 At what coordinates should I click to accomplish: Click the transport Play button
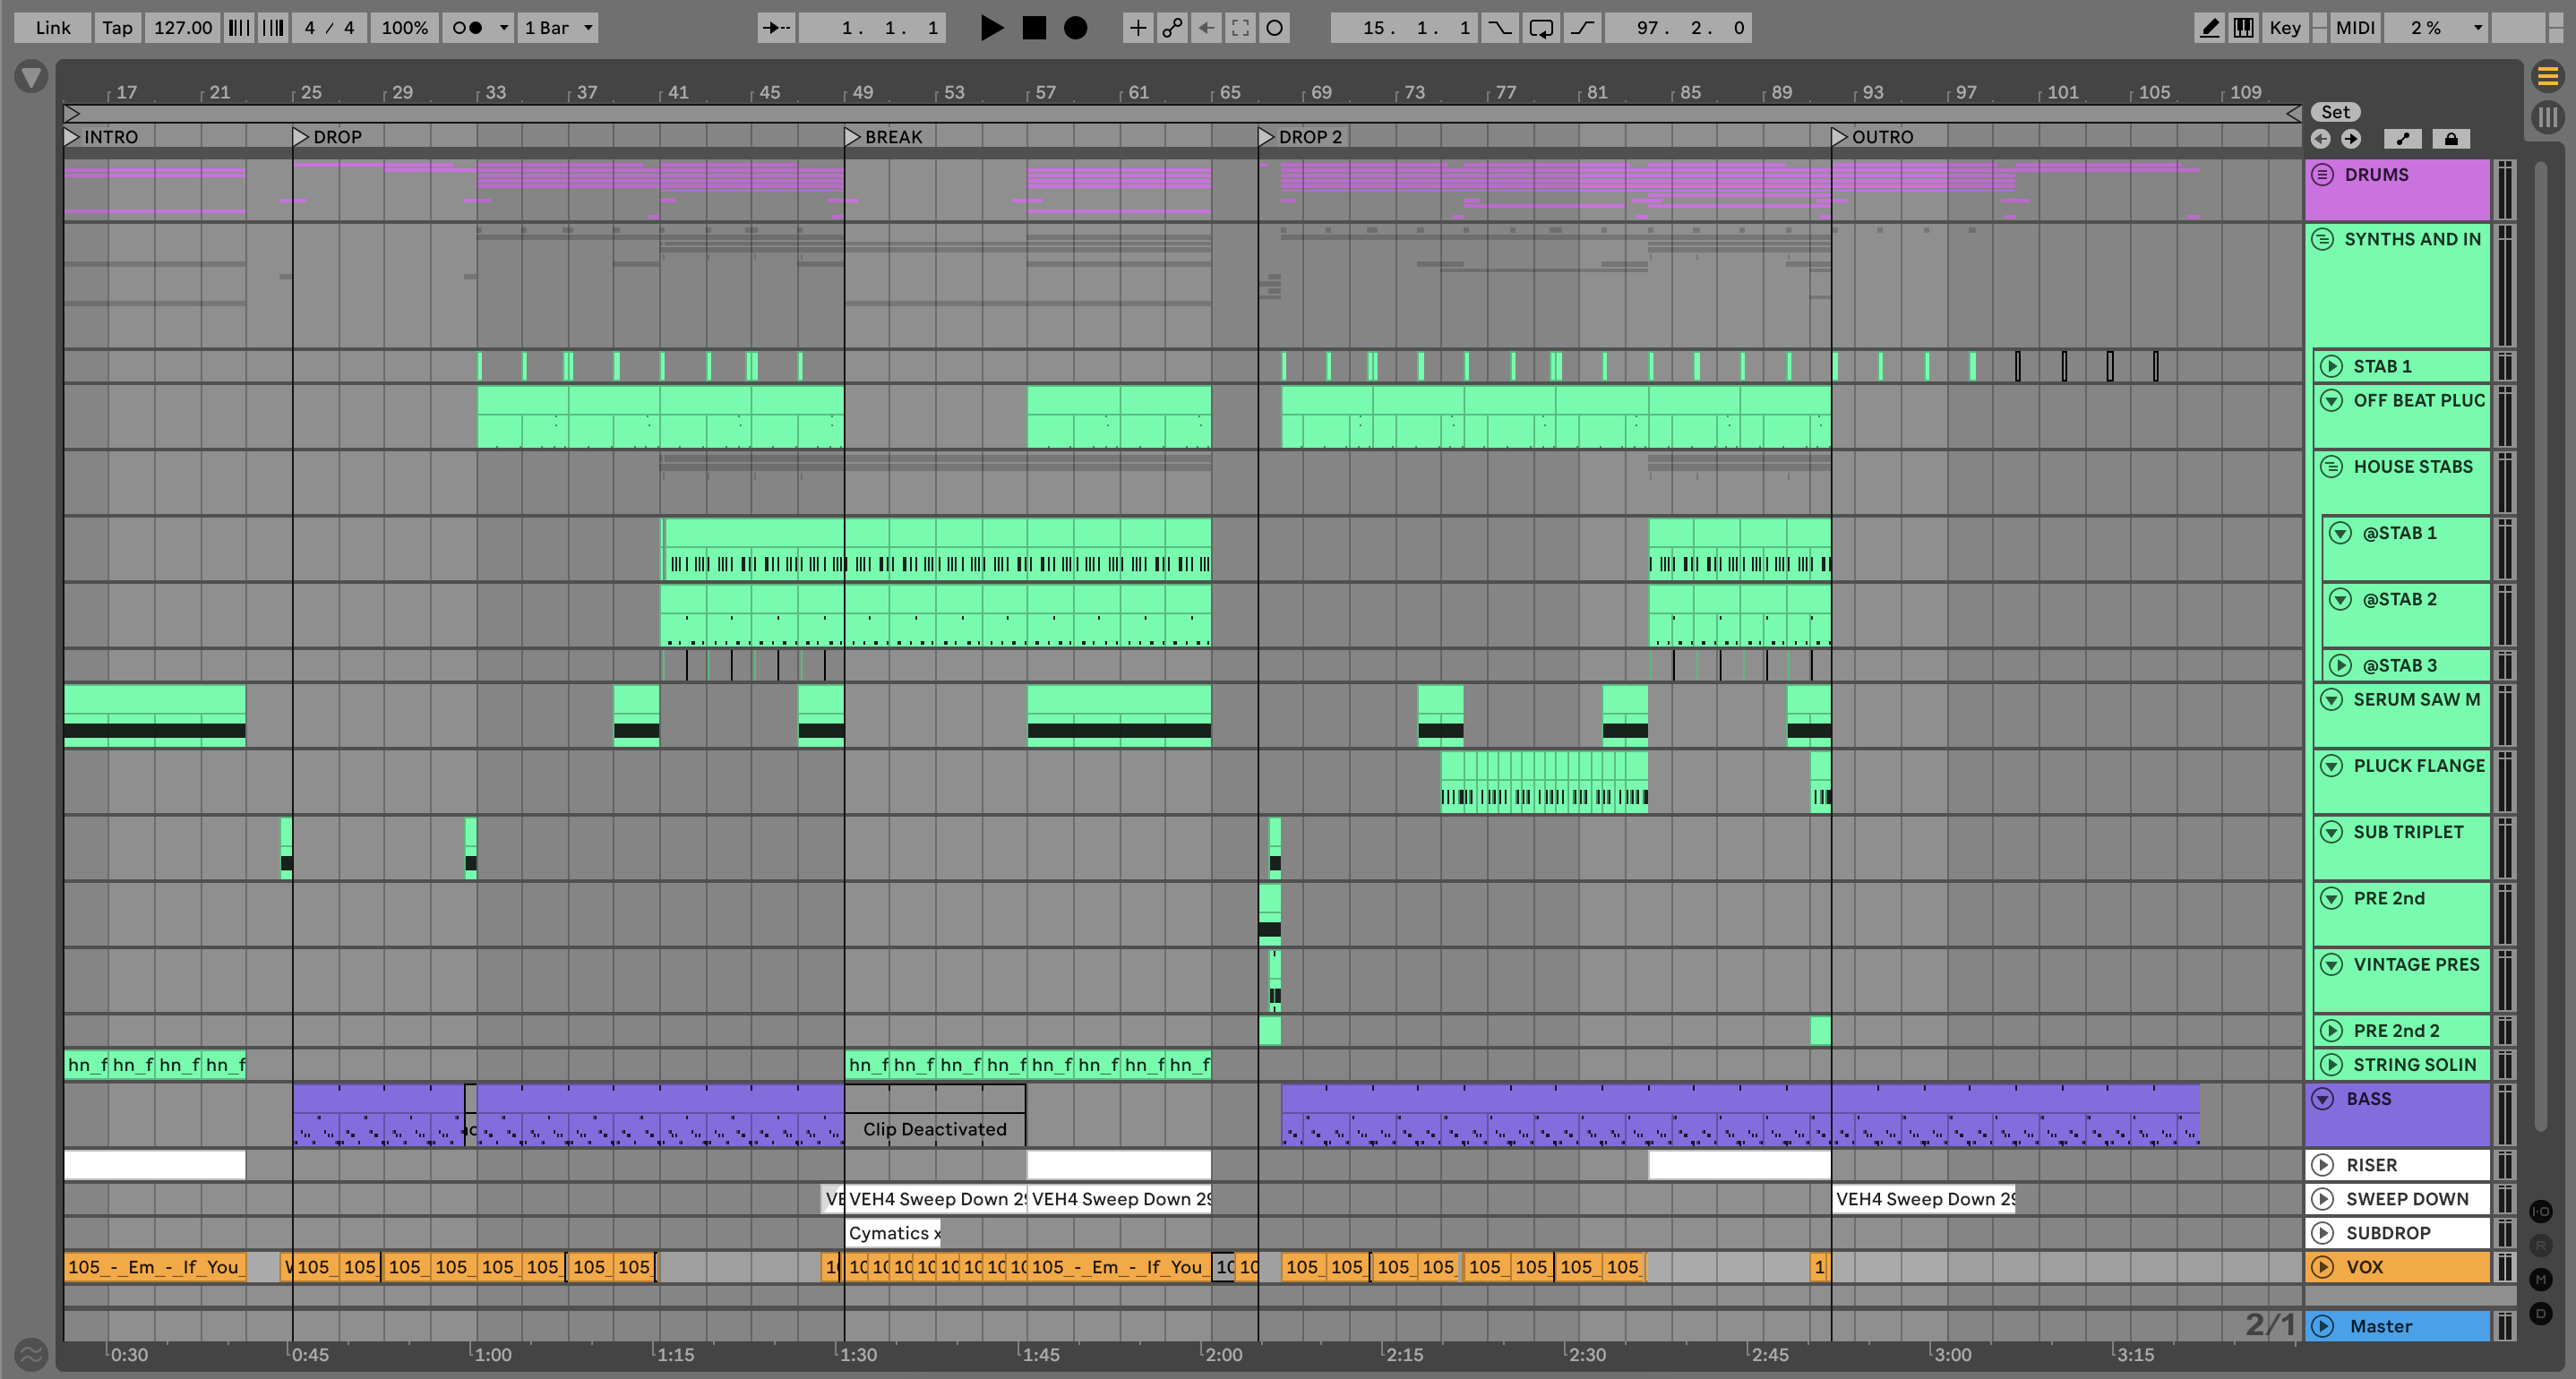(991, 28)
